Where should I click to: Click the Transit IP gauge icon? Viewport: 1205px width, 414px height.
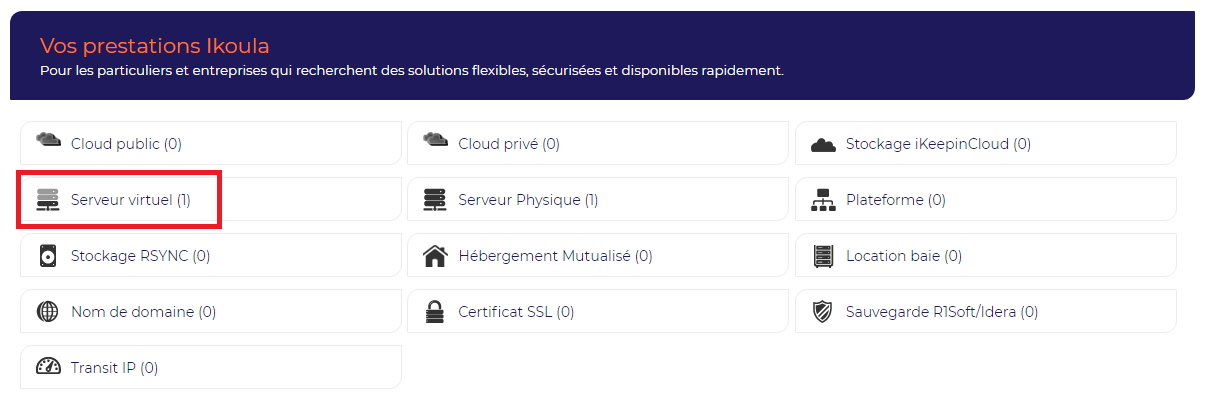48,367
